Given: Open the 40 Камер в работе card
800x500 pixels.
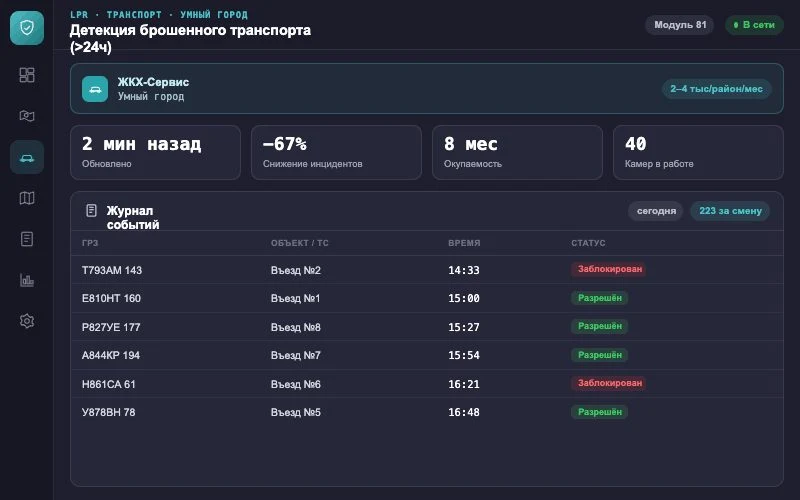Looking at the screenshot, I should (698, 152).
